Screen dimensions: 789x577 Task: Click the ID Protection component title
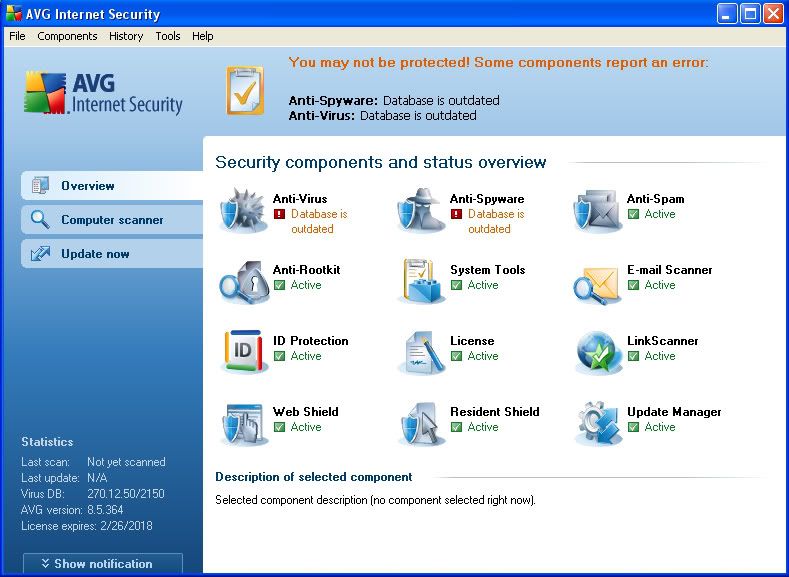pos(310,341)
